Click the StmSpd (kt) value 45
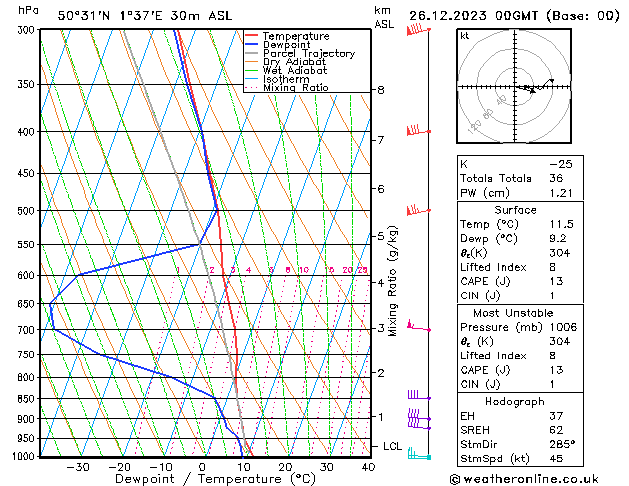 click(556, 458)
